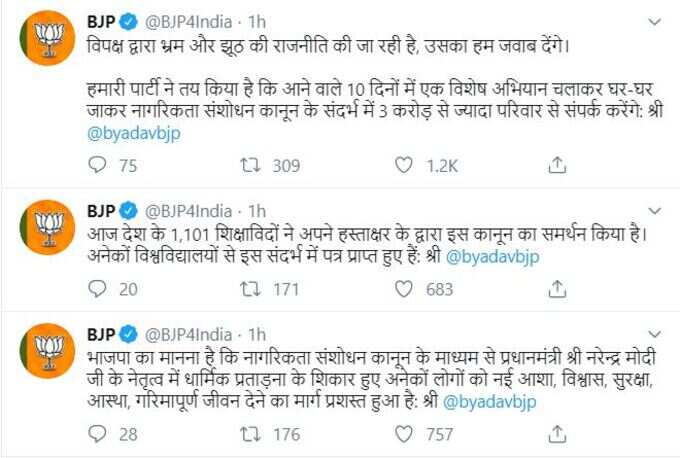Open @byadavbjp mention in first tweet
This screenshot has height=458, width=680.
pos(134,133)
